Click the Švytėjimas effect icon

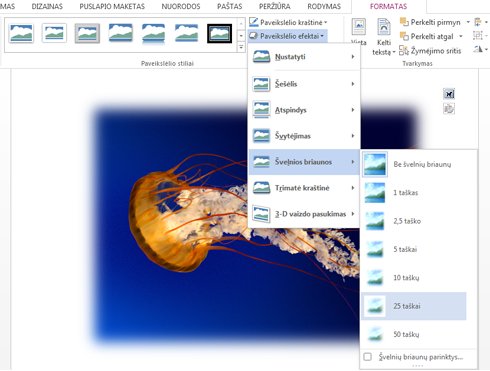point(261,136)
